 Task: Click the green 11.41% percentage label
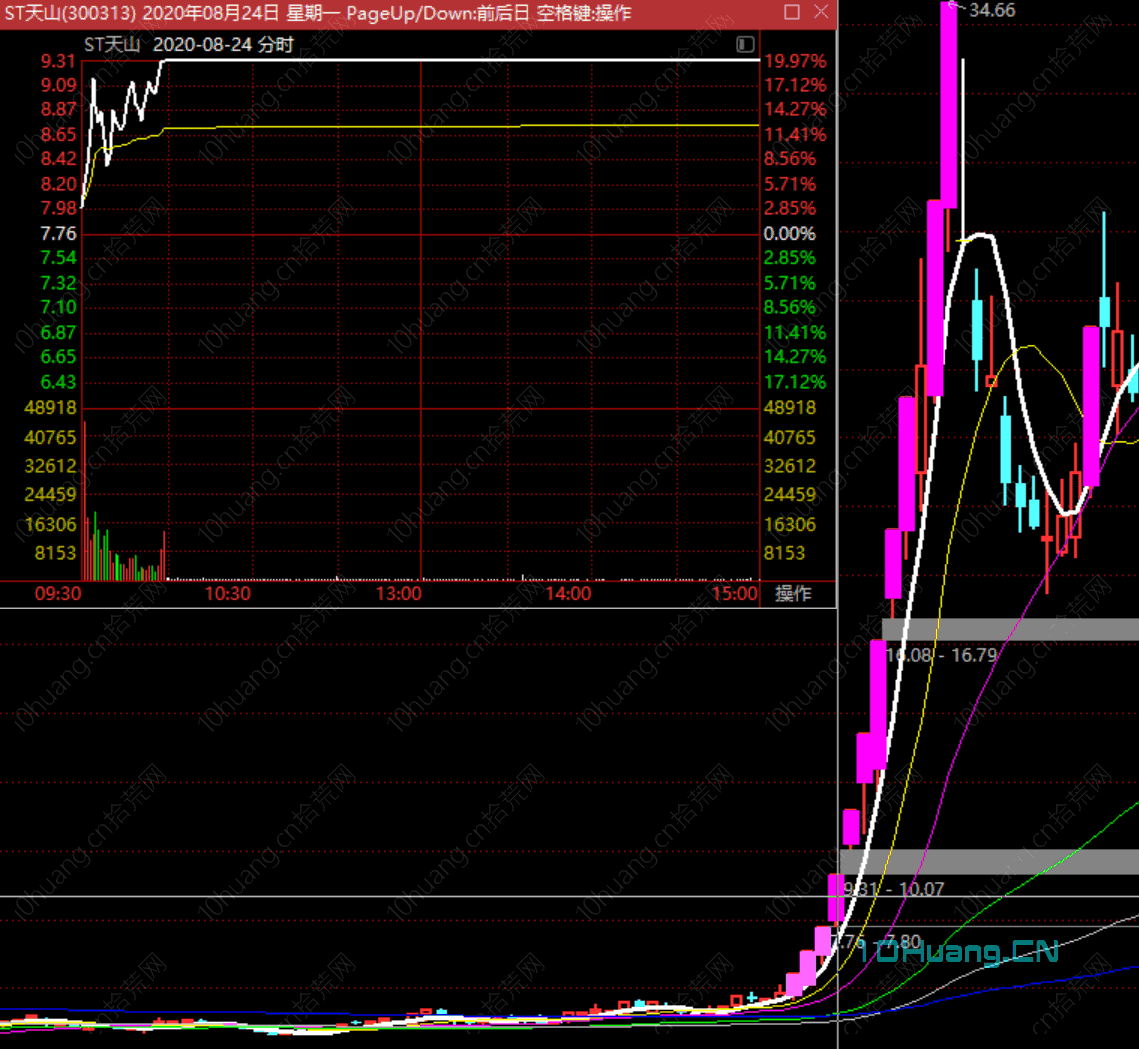click(795, 332)
